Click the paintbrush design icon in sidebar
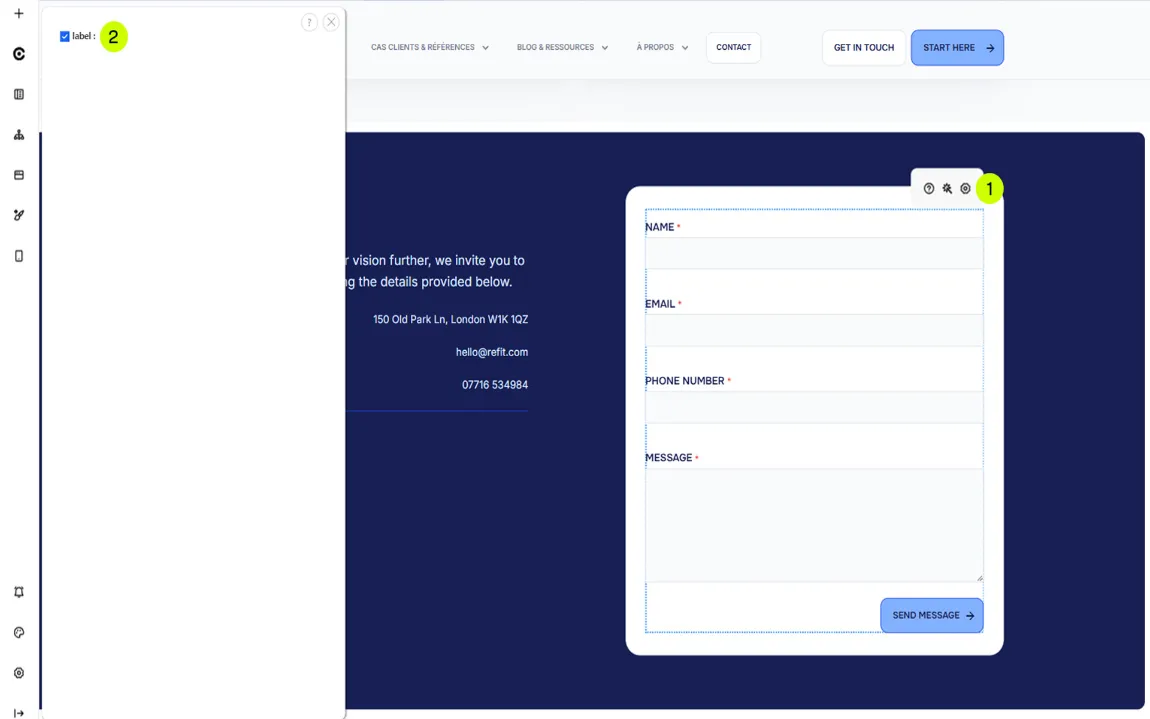Image resolution: width=1150 pixels, height=719 pixels. [x=19, y=215]
